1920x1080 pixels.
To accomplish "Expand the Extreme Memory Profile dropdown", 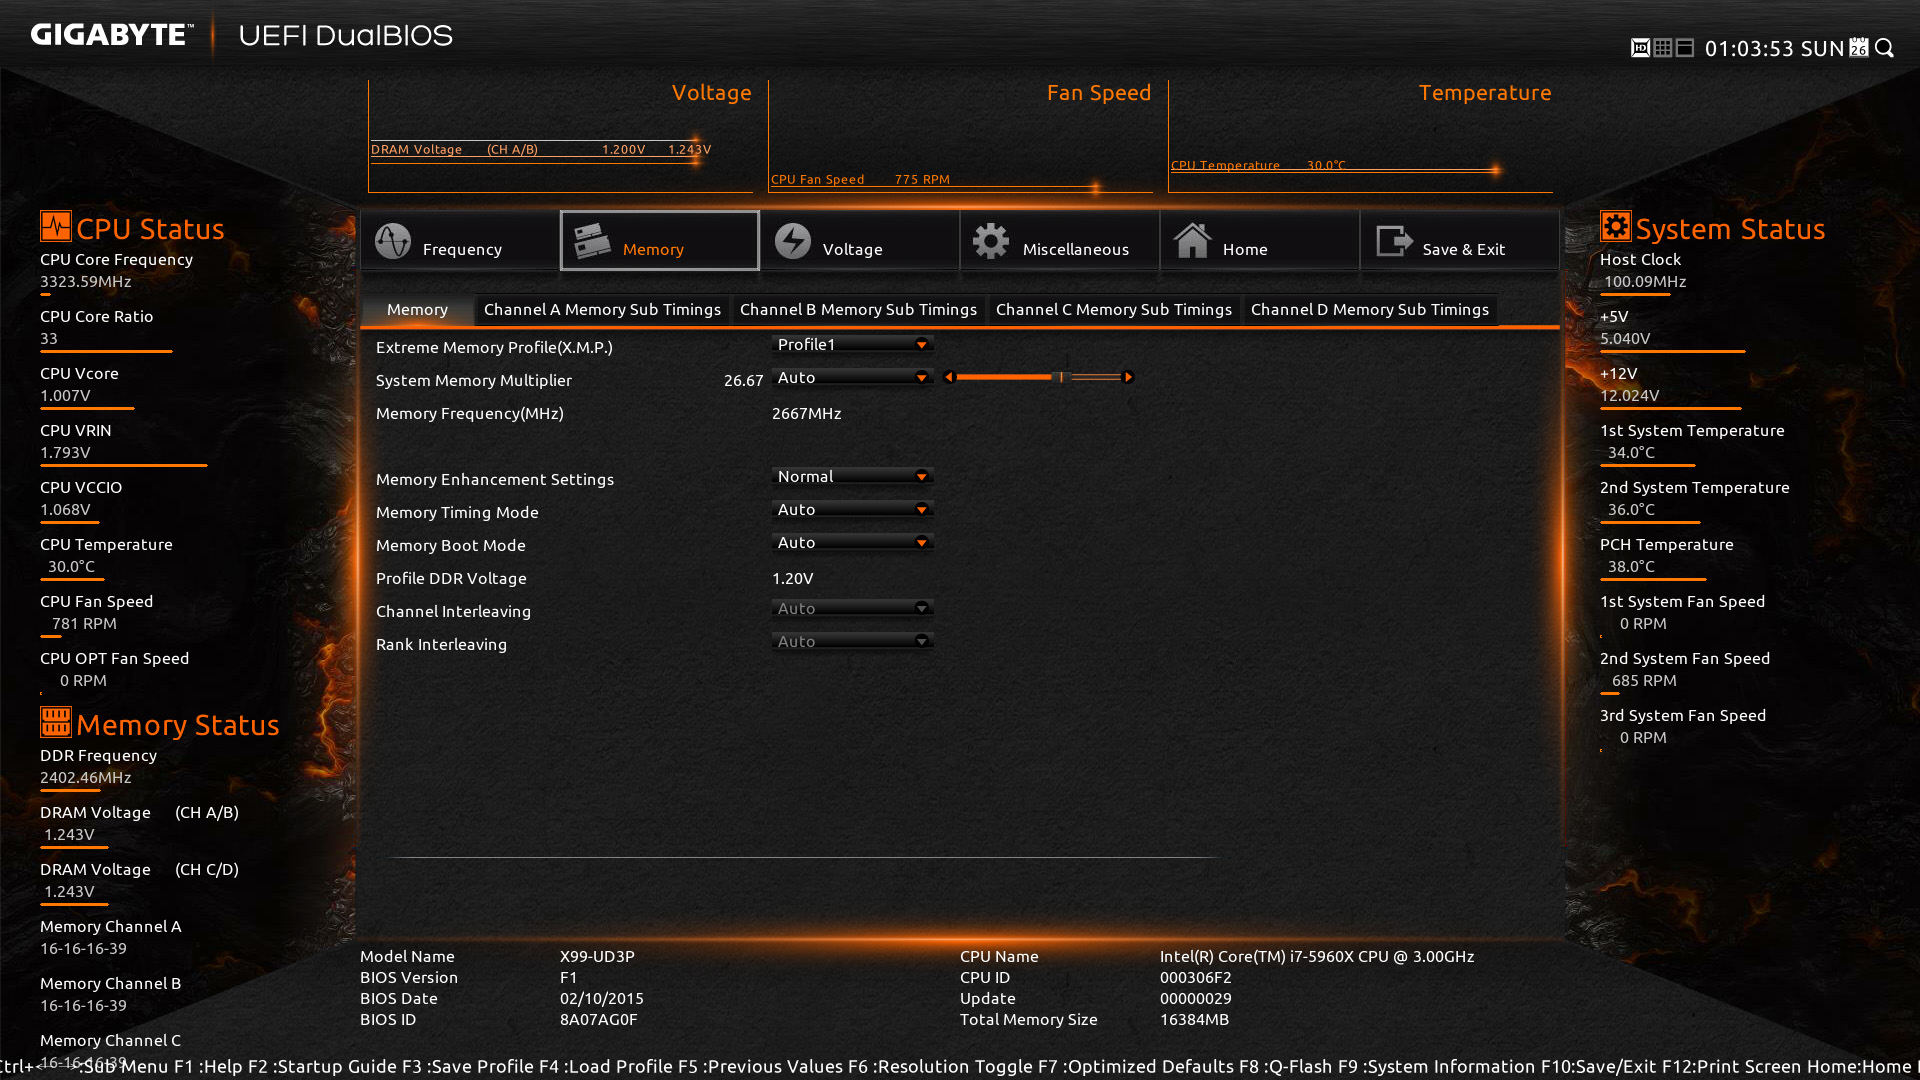I will [852, 344].
